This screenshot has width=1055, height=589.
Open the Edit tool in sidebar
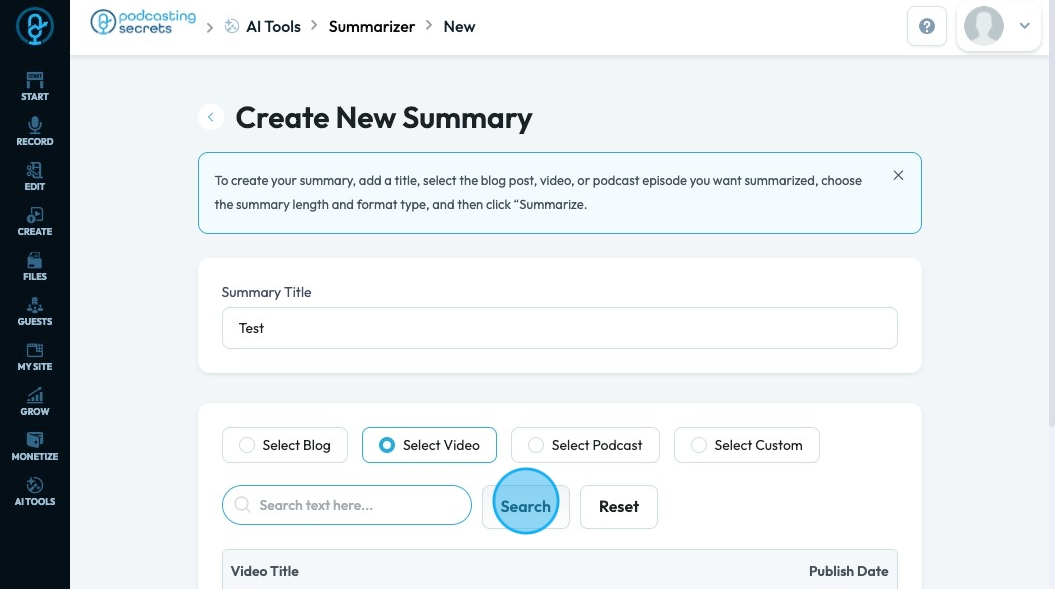tap(34, 176)
